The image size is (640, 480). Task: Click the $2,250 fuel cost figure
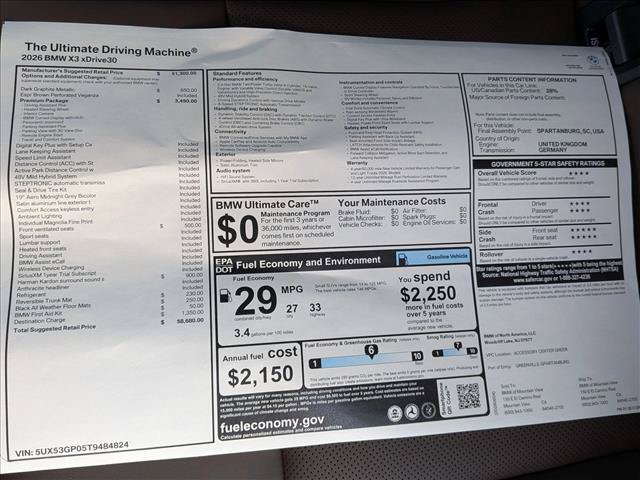click(x=428, y=294)
